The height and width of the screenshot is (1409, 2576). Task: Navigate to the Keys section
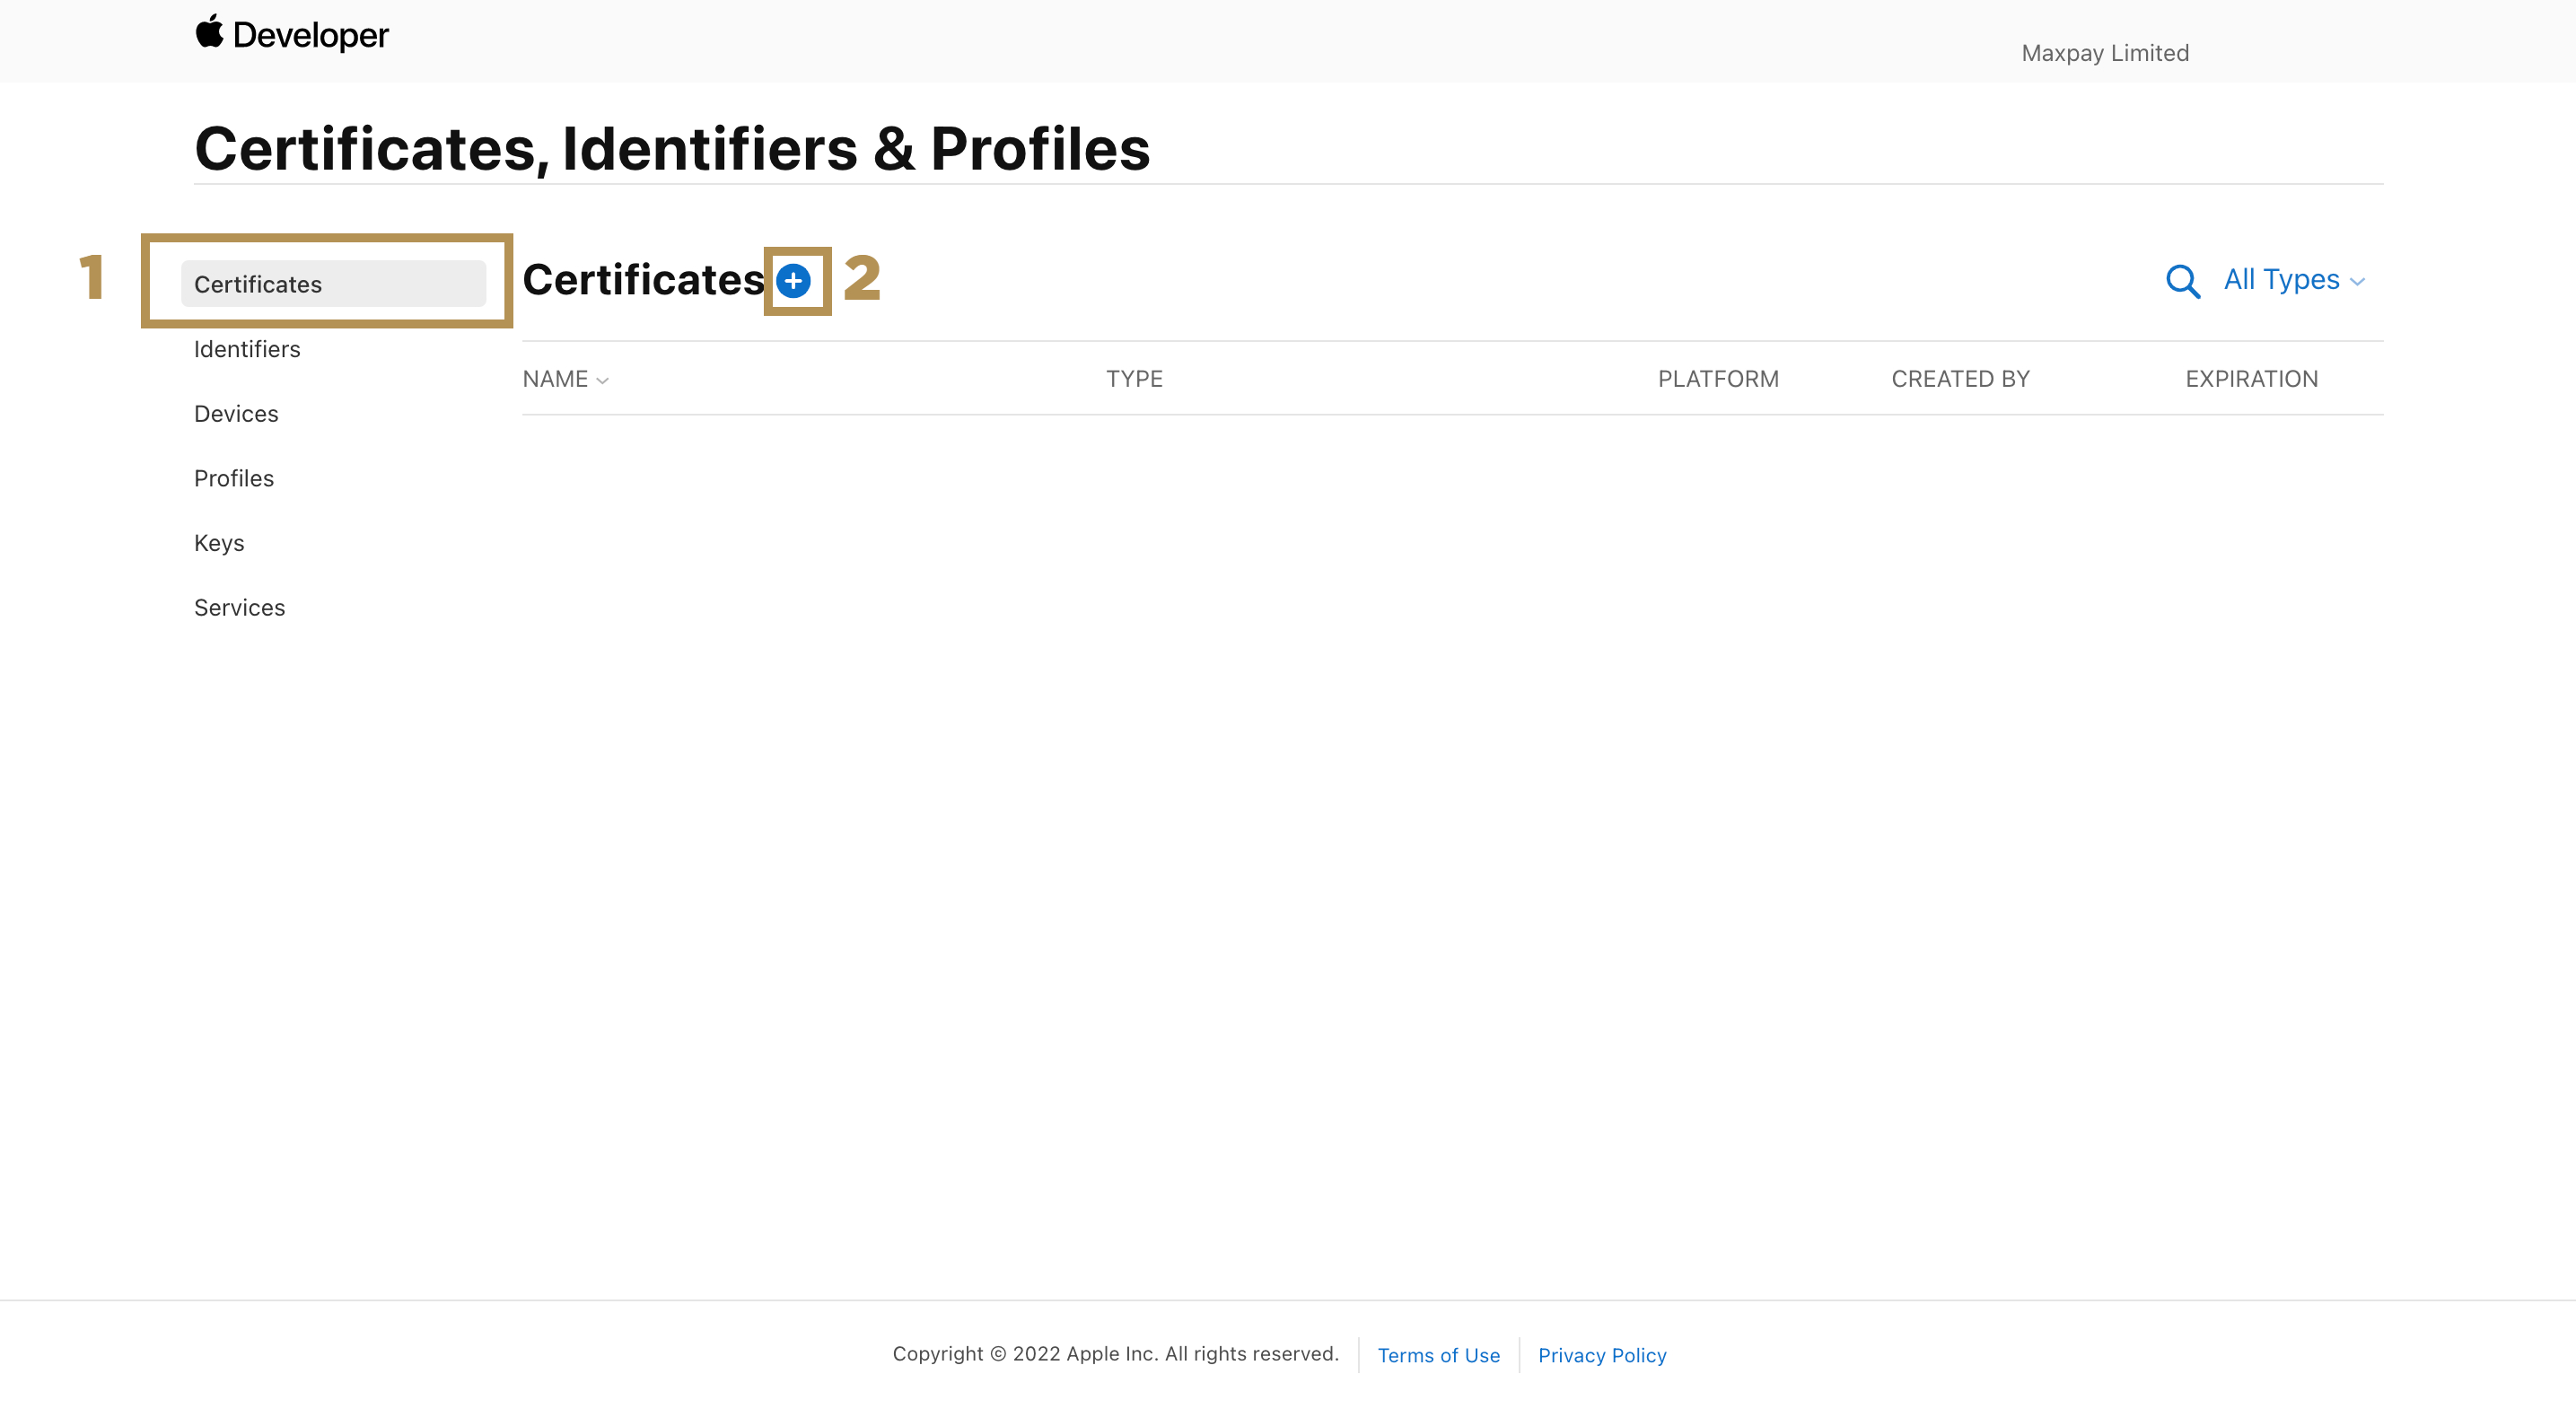point(219,543)
